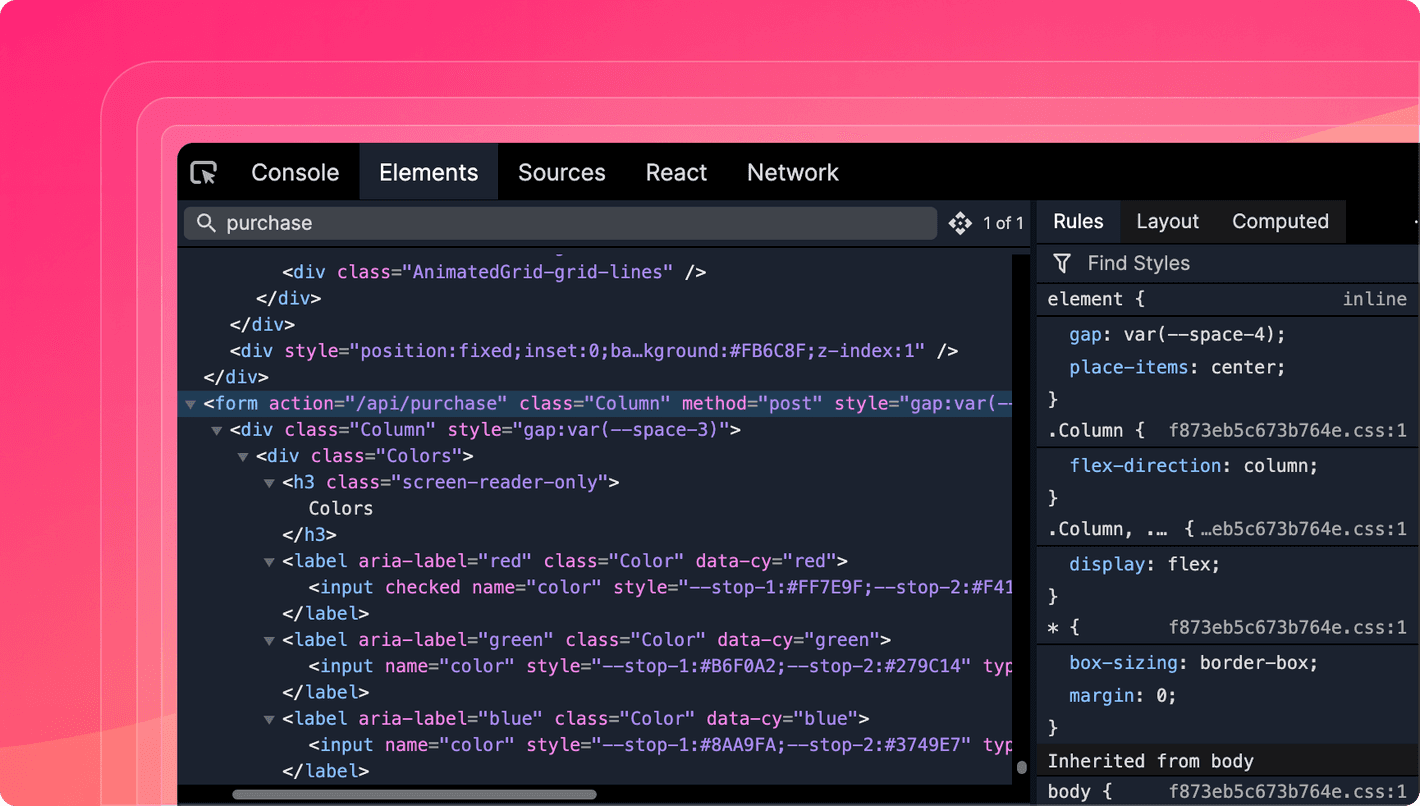This screenshot has width=1420, height=806.
Task: Select the Network tab
Action: point(792,173)
